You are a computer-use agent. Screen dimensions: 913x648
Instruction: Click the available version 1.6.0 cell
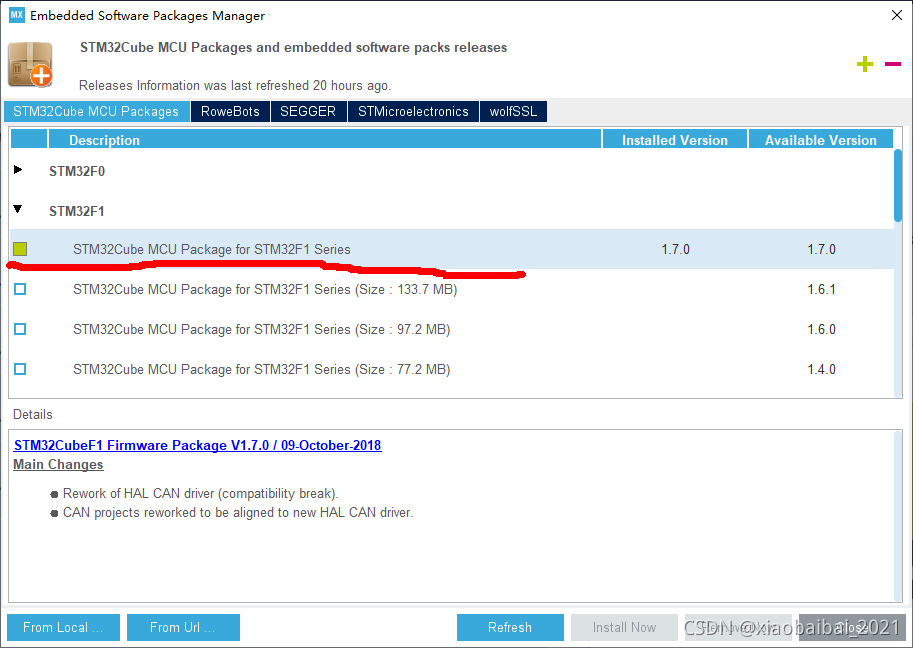pyautogui.click(x=822, y=330)
